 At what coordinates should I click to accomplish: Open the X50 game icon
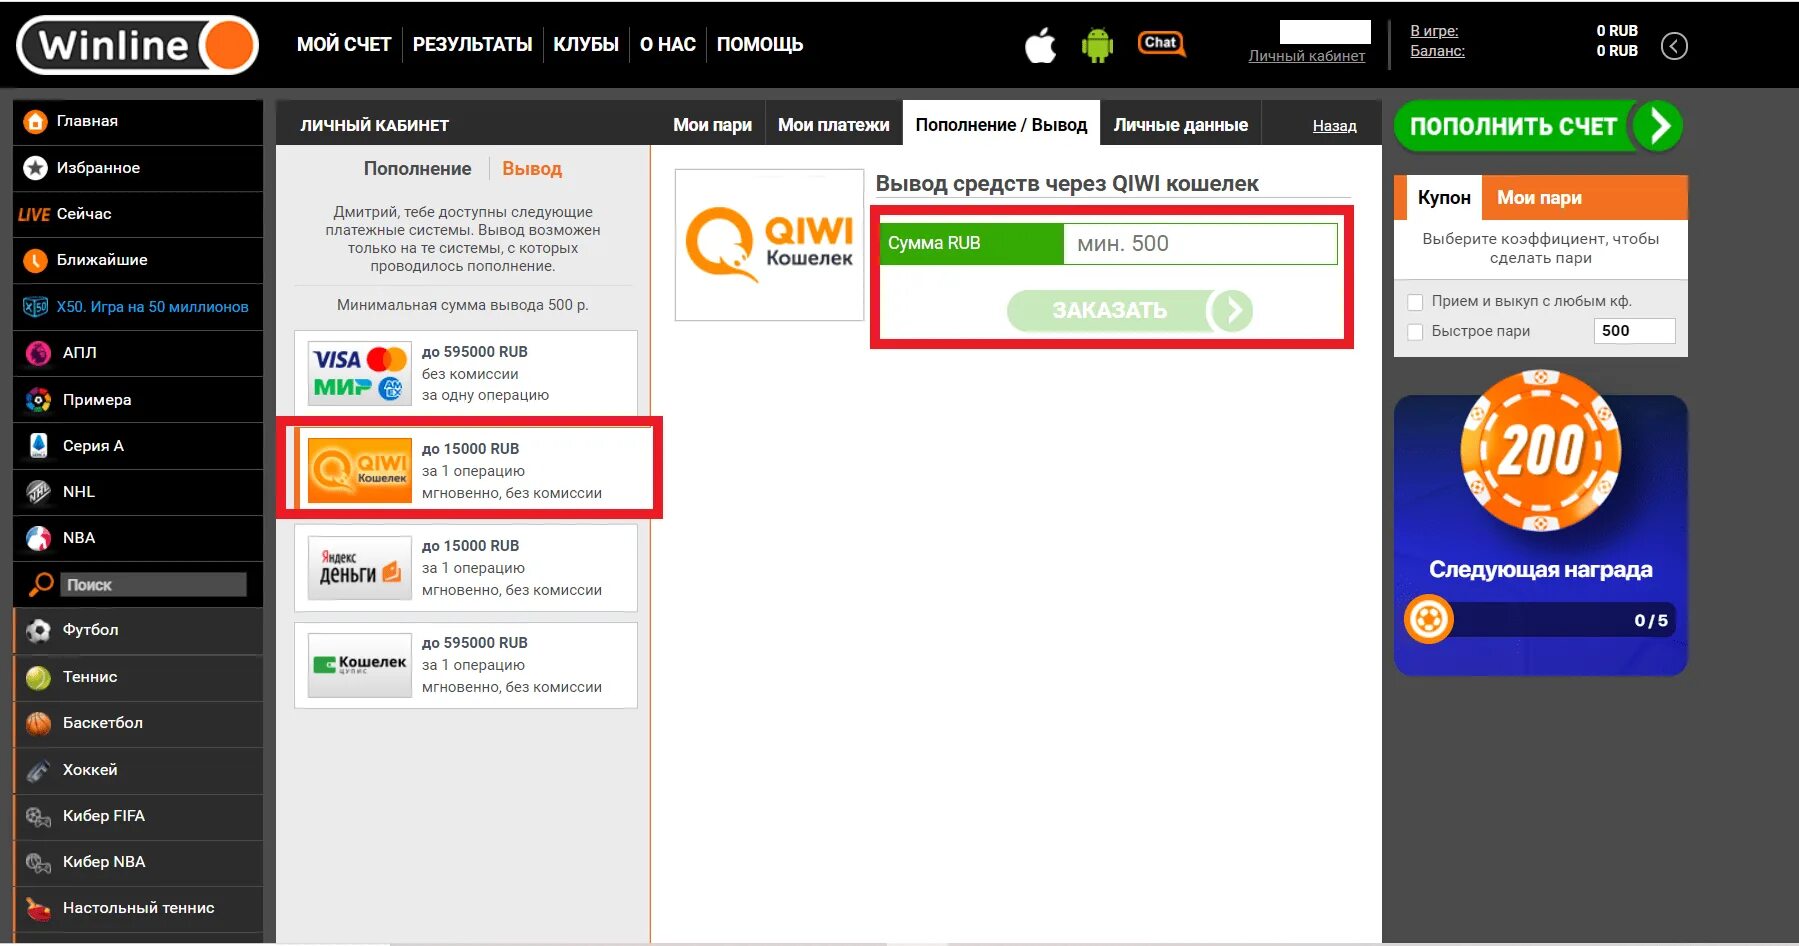point(35,307)
